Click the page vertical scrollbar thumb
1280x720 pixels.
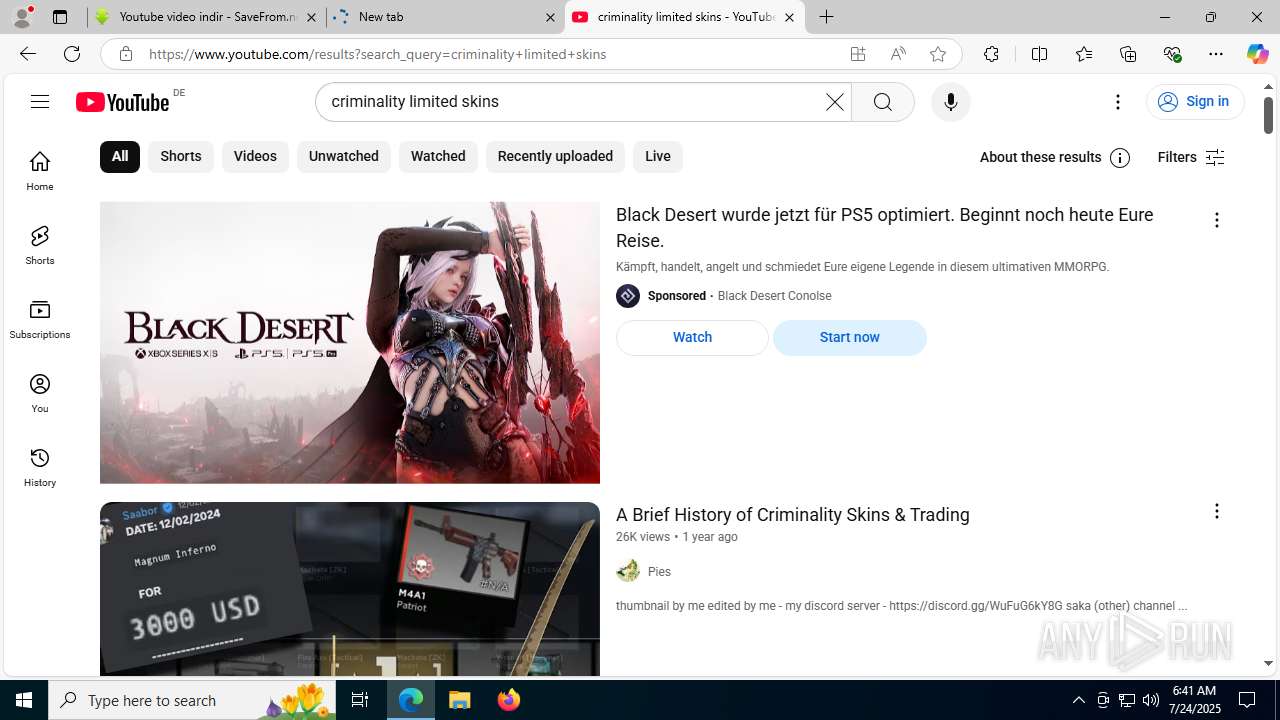pyautogui.click(x=1268, y=115)
